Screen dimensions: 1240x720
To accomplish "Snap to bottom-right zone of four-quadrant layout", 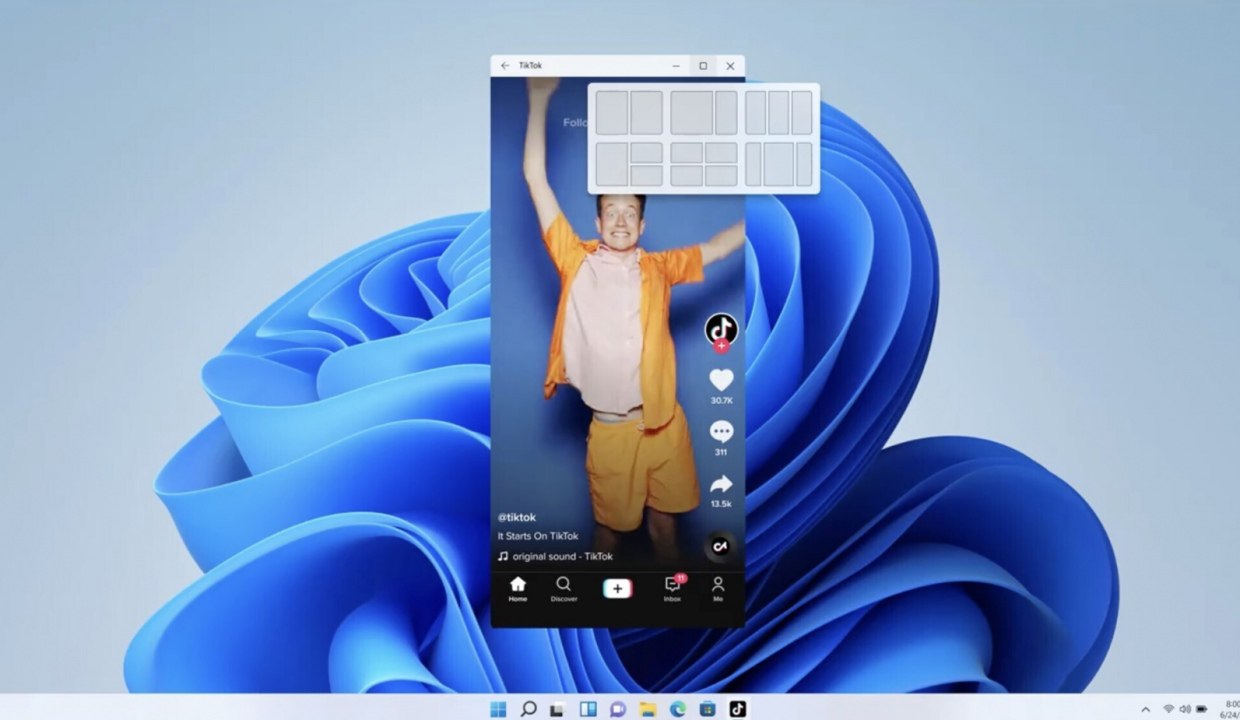I will (x=721, y=176).
